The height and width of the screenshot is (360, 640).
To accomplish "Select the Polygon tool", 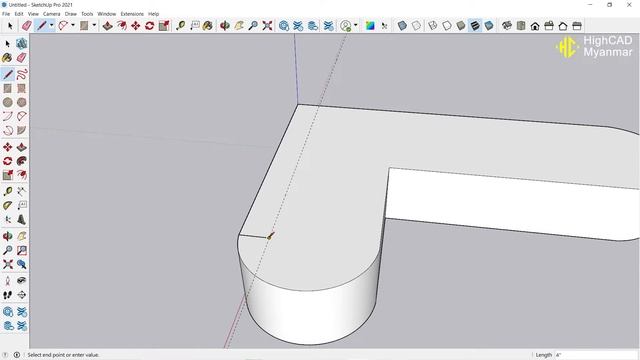I will tap(22, 102).
